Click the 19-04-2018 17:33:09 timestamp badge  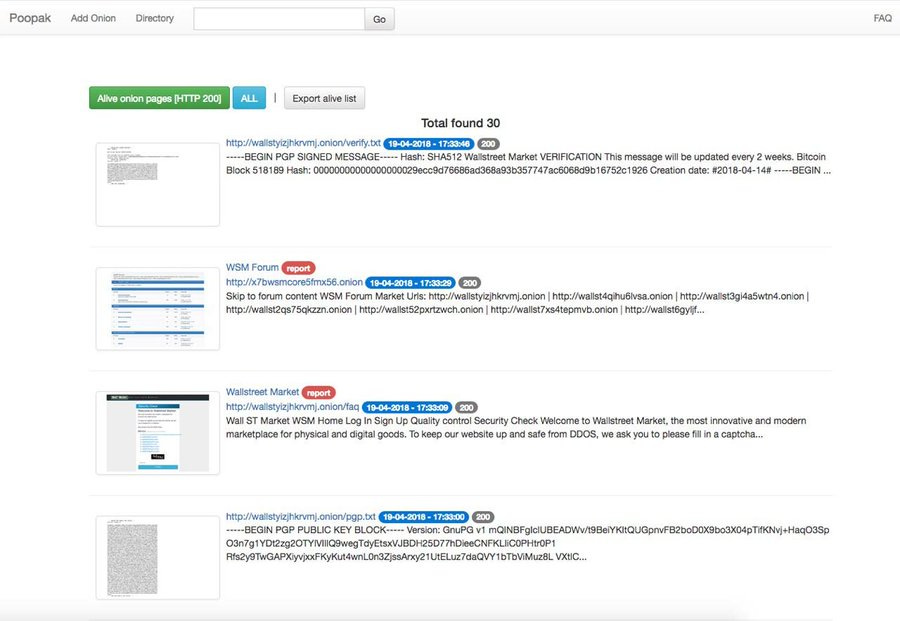click(407, 407)
